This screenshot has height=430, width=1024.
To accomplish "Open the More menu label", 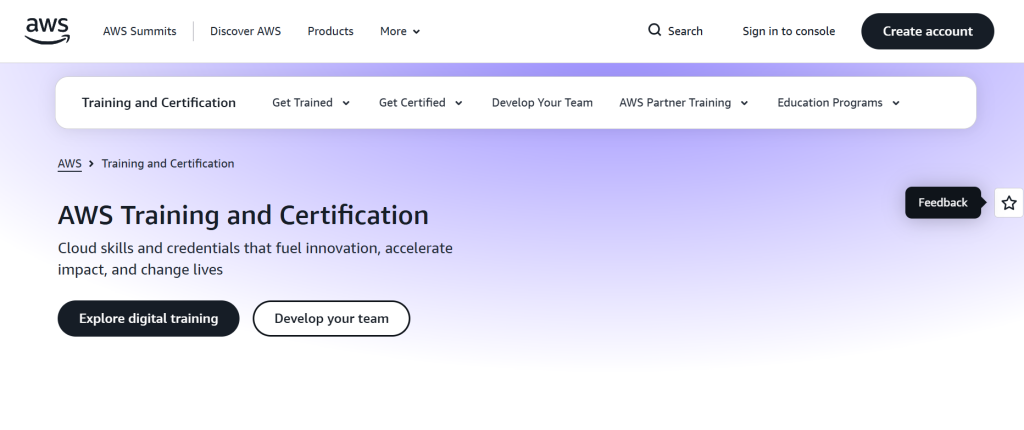I will (393, 31).
